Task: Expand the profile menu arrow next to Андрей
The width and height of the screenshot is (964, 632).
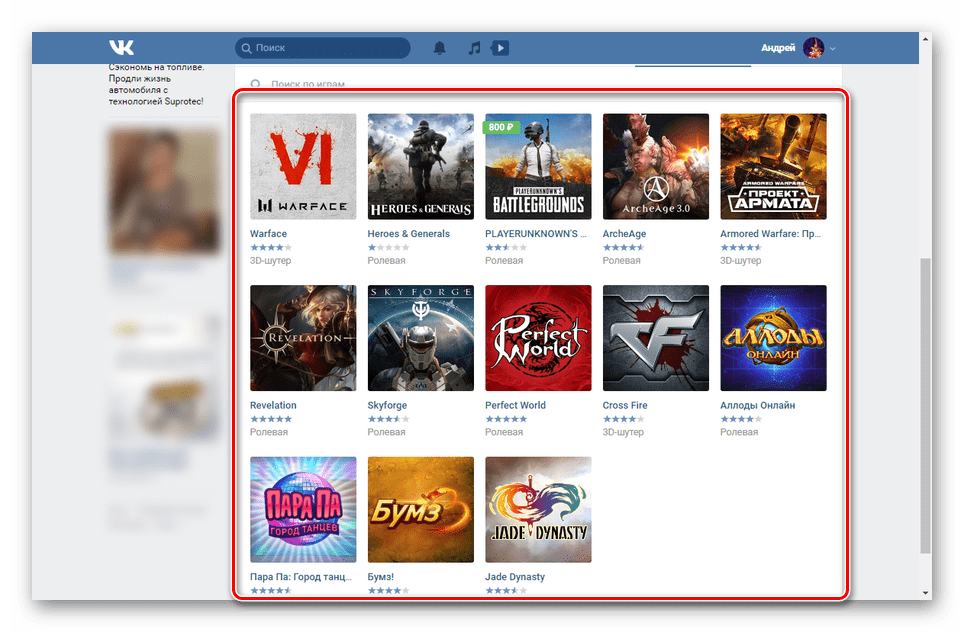Action: (x=832, y=49)
